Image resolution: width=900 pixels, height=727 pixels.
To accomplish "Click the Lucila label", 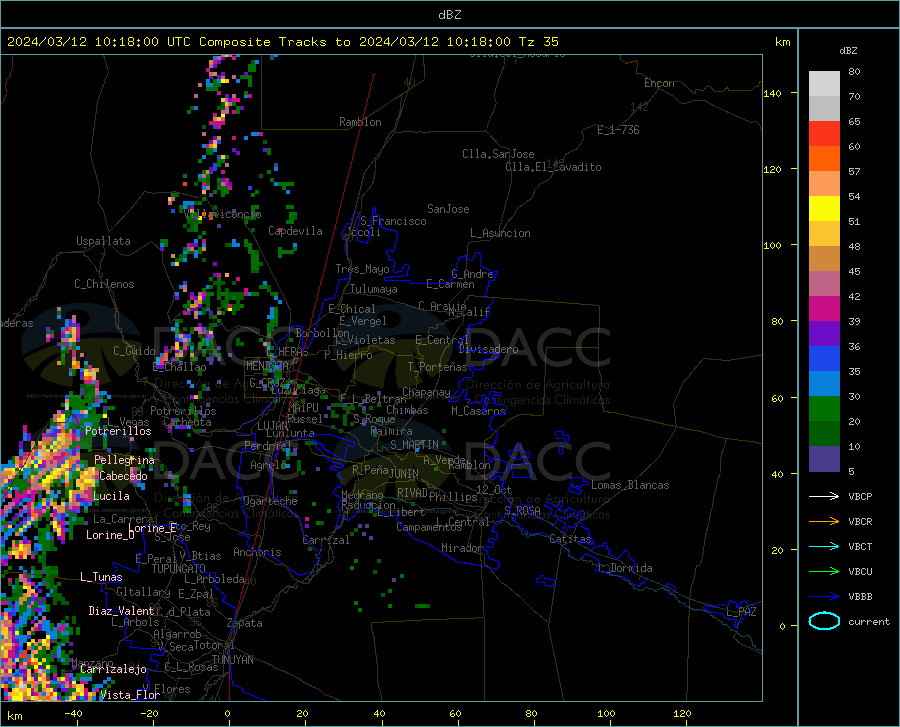I will point(111,496).
